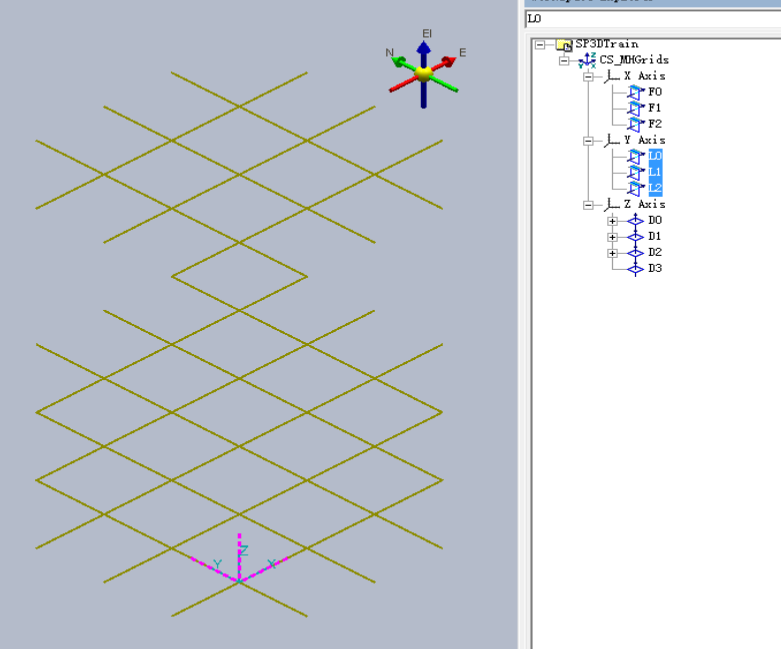
Task: Collapse the X Axis tree node
Action: 588,77
